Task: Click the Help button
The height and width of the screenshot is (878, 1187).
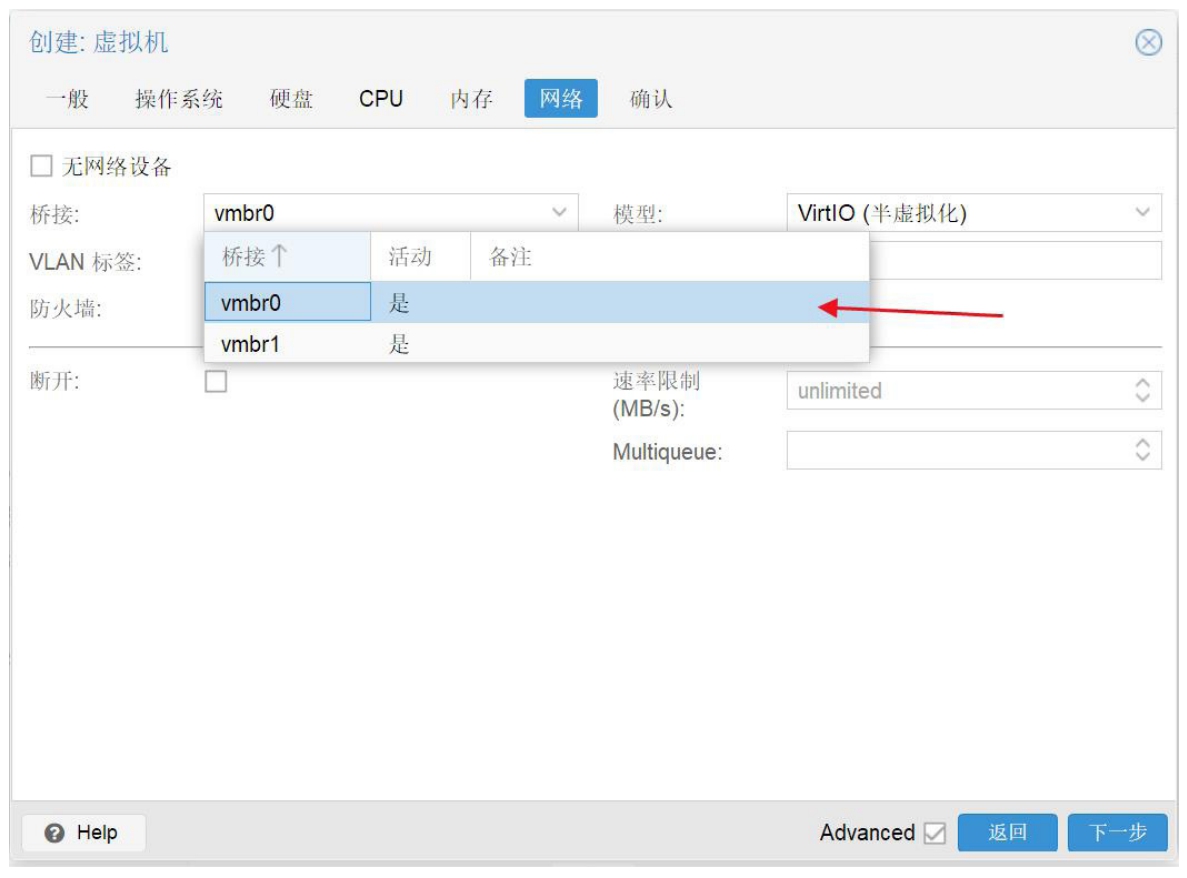Action: [x=83, y=832]
